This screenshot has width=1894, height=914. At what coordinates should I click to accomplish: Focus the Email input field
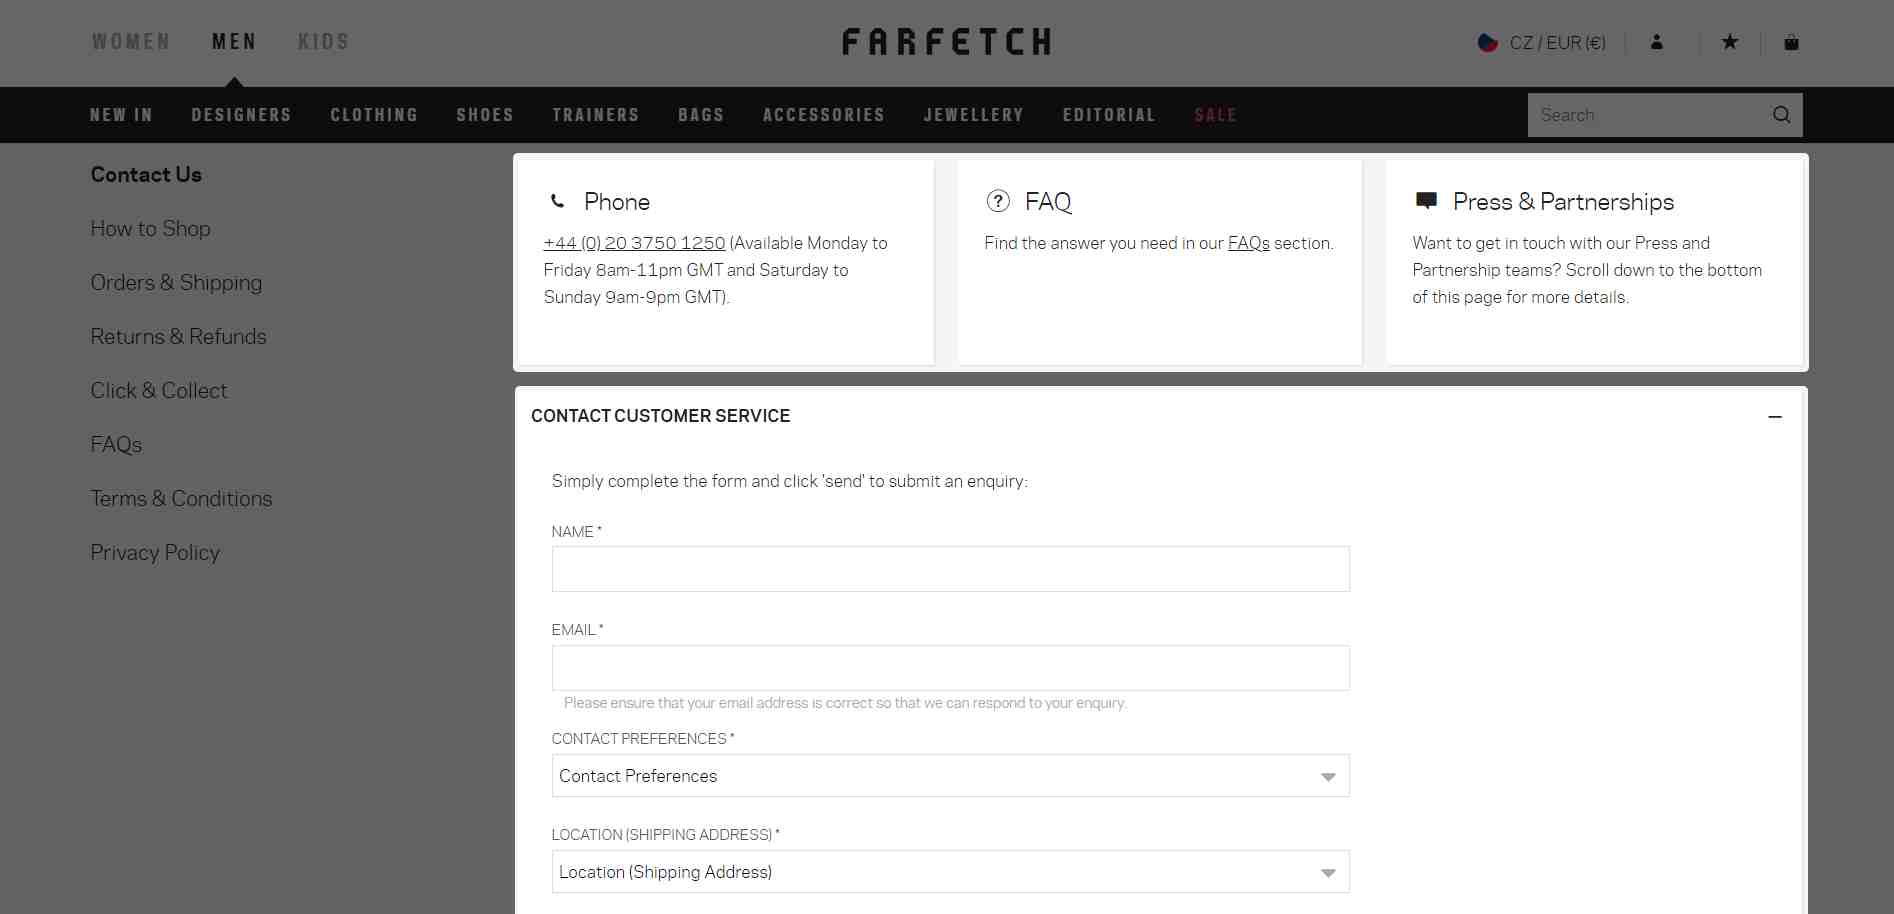950,668
